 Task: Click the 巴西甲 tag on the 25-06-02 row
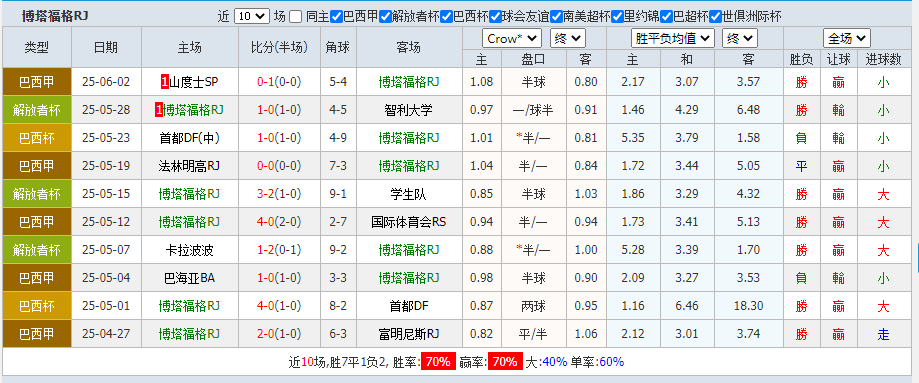point(37,82)
